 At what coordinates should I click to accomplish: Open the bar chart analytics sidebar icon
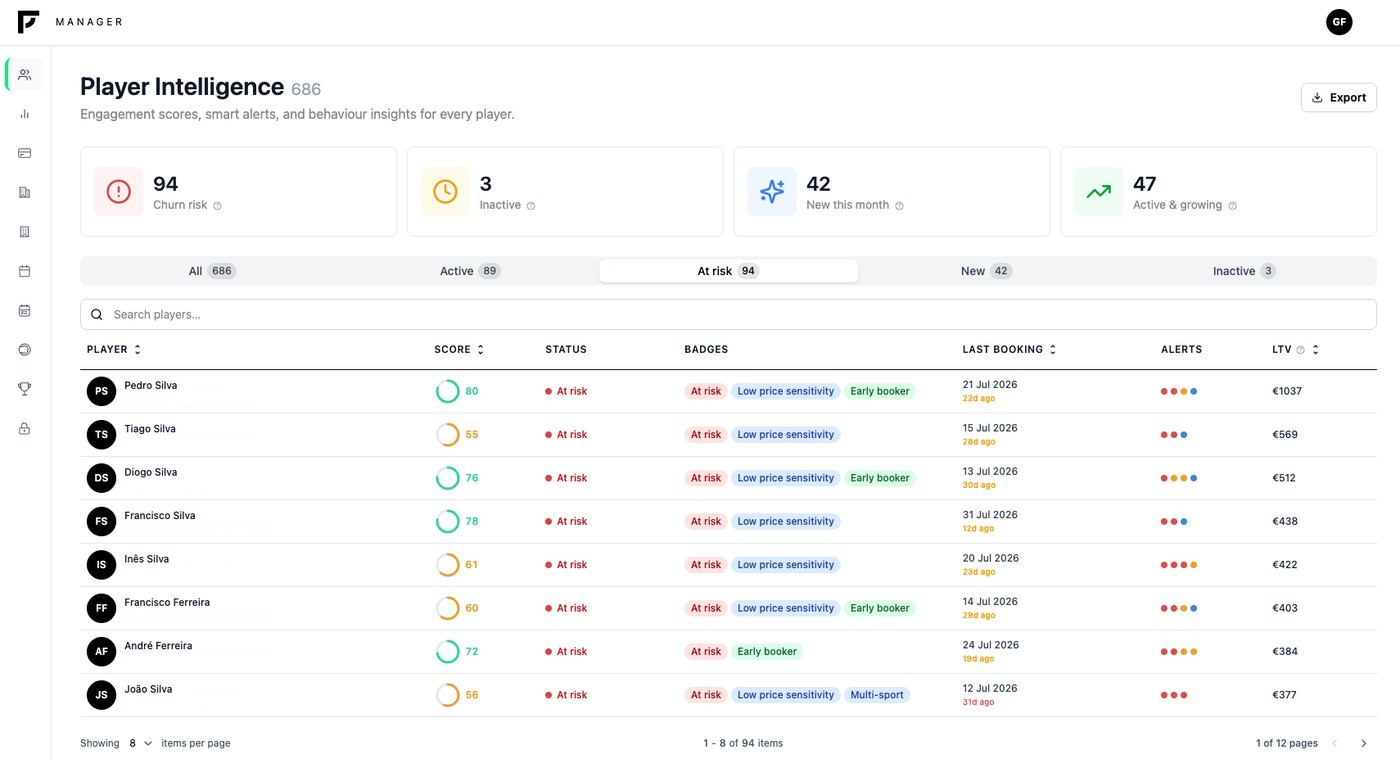(x=25, y=114)
